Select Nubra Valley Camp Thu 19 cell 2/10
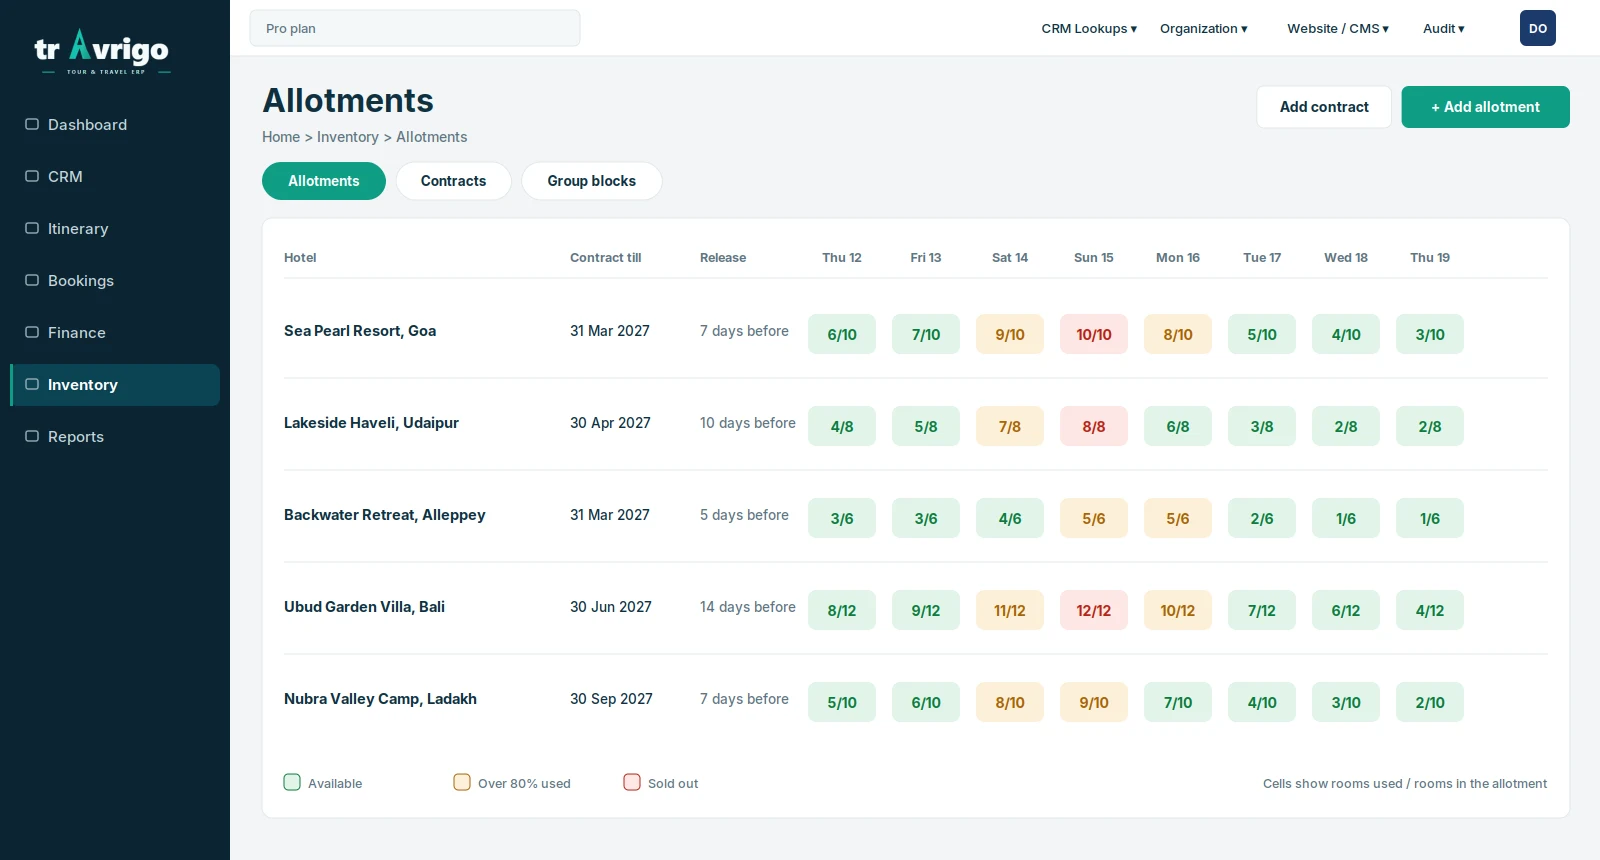The width and height of the screenshot is (1600, 860). 1430,702
